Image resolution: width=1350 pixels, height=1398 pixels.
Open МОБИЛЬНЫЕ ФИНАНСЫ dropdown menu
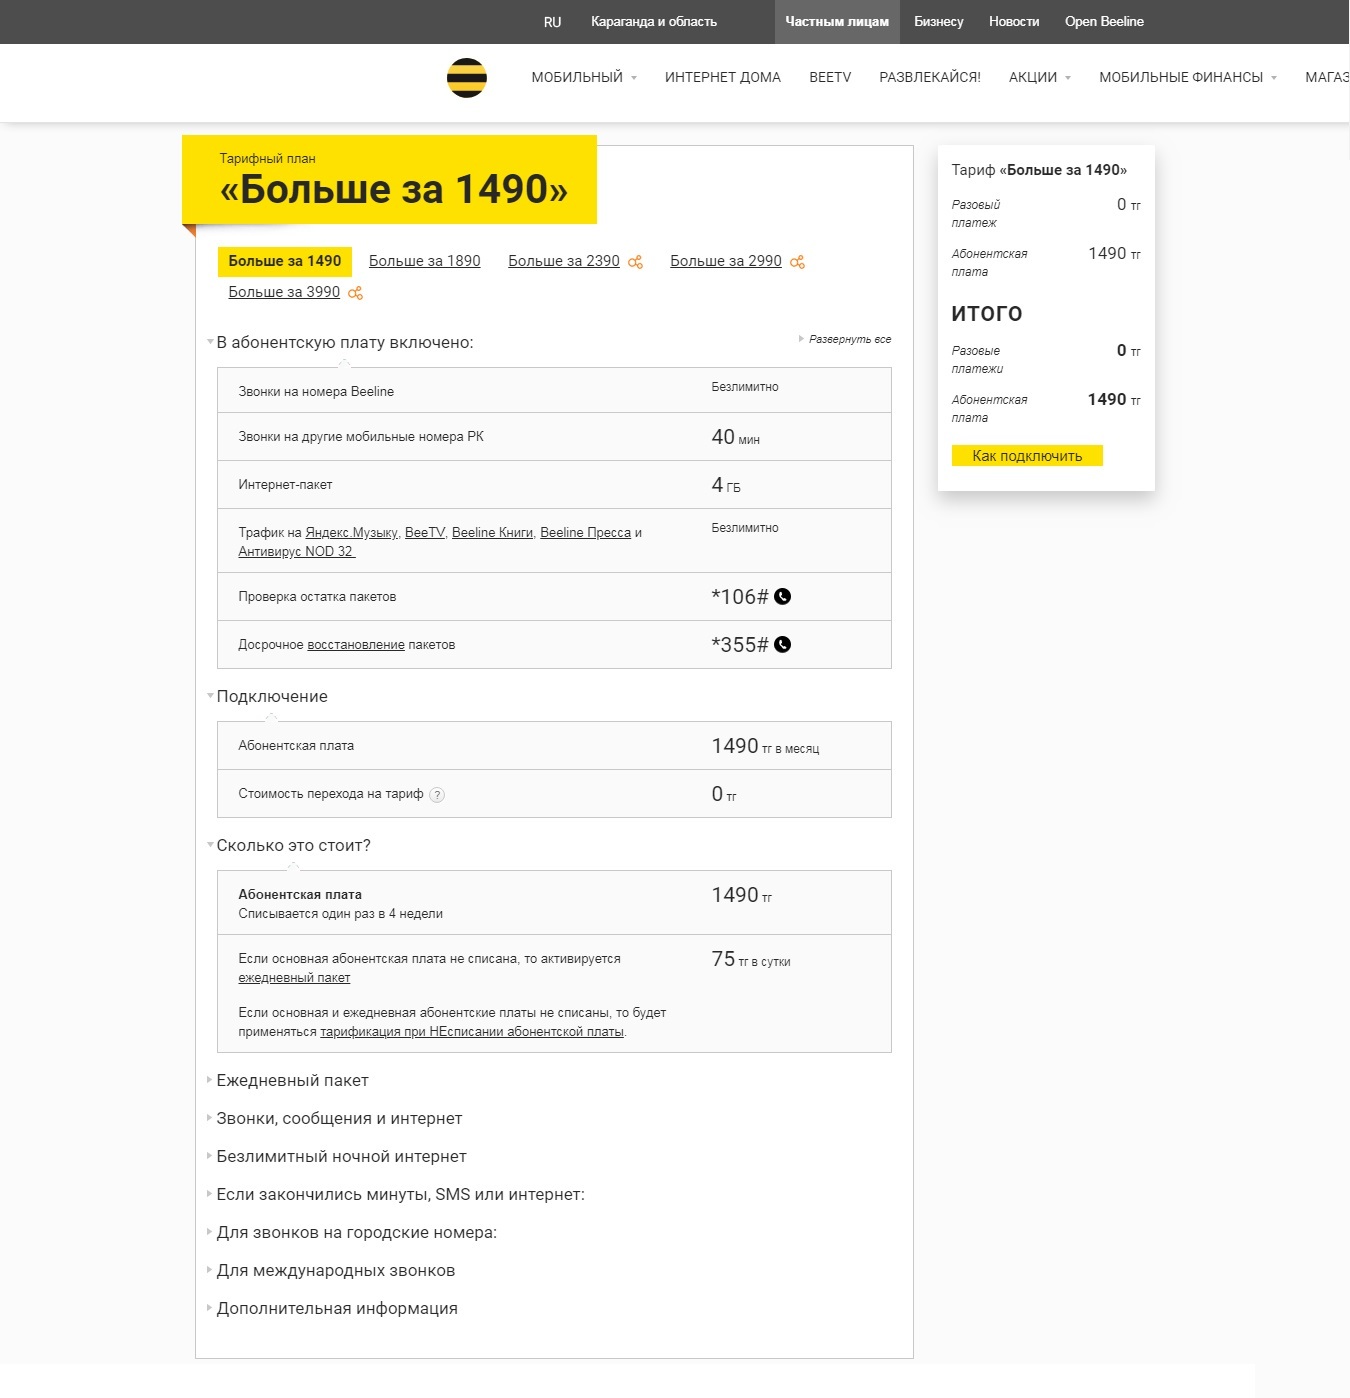click(1187, 77)
